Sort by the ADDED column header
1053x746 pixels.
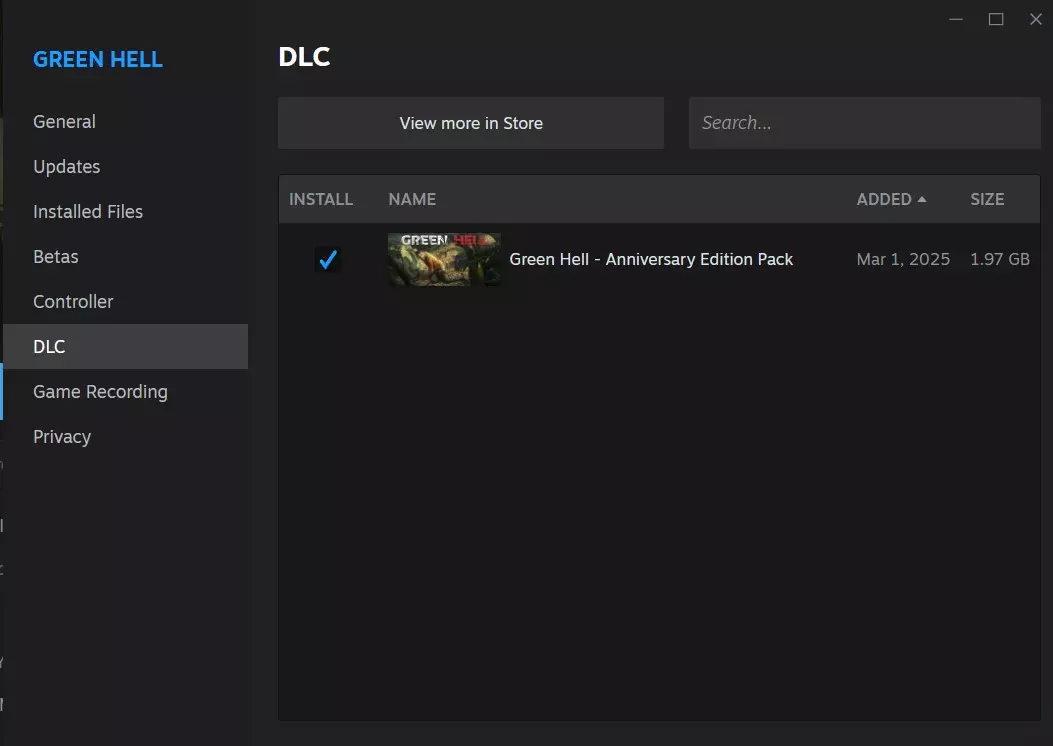[891, 199]
